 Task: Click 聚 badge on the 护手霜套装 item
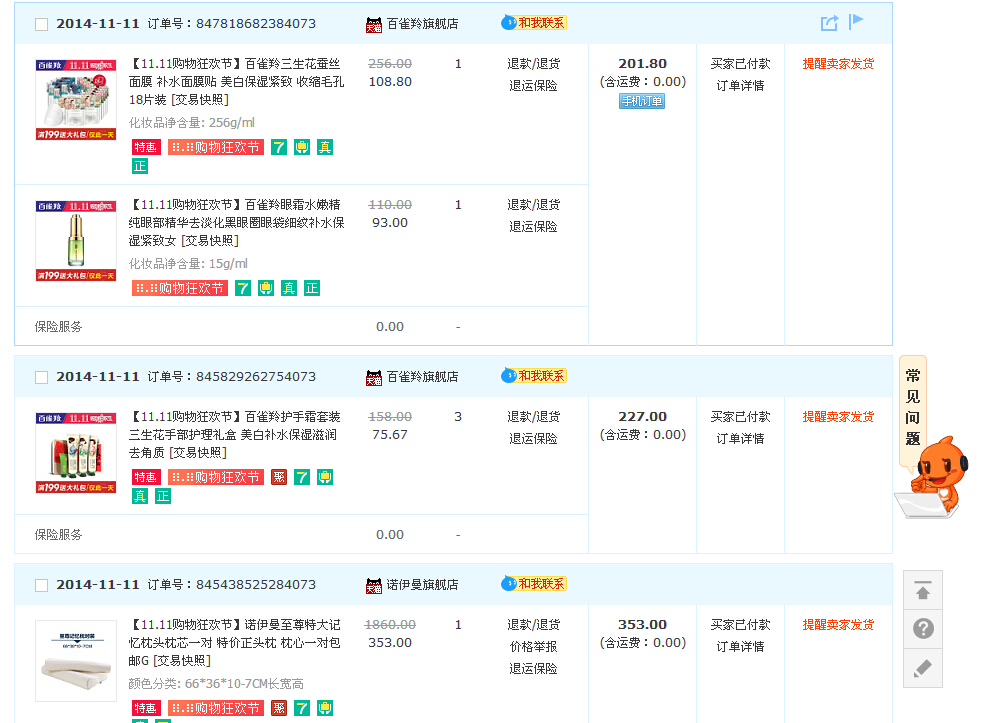coord(279,477)
